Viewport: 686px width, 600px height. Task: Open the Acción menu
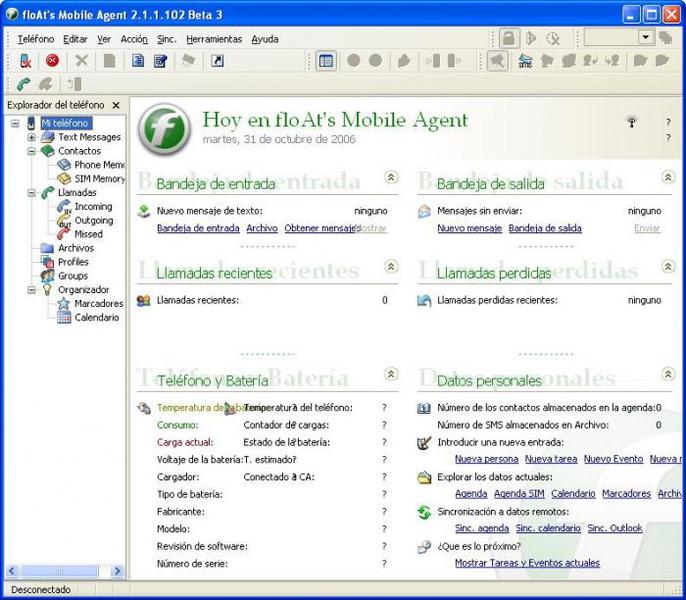[x=134, y=39]
